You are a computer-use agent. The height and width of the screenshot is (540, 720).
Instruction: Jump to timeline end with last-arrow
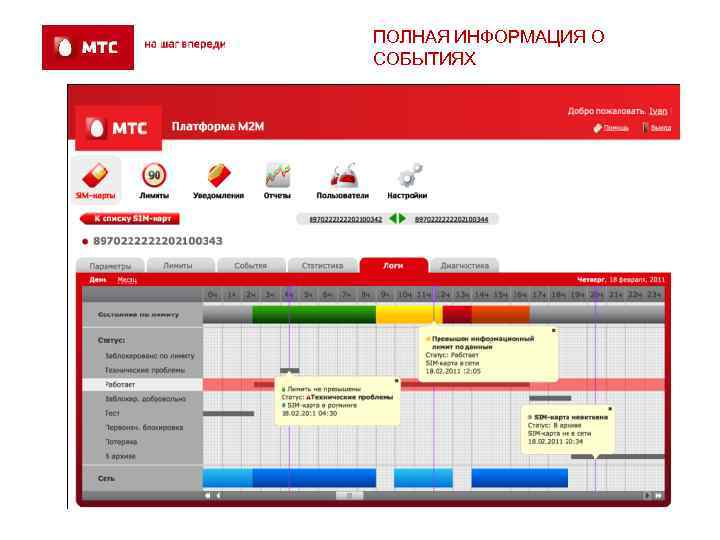click(658, 495)
